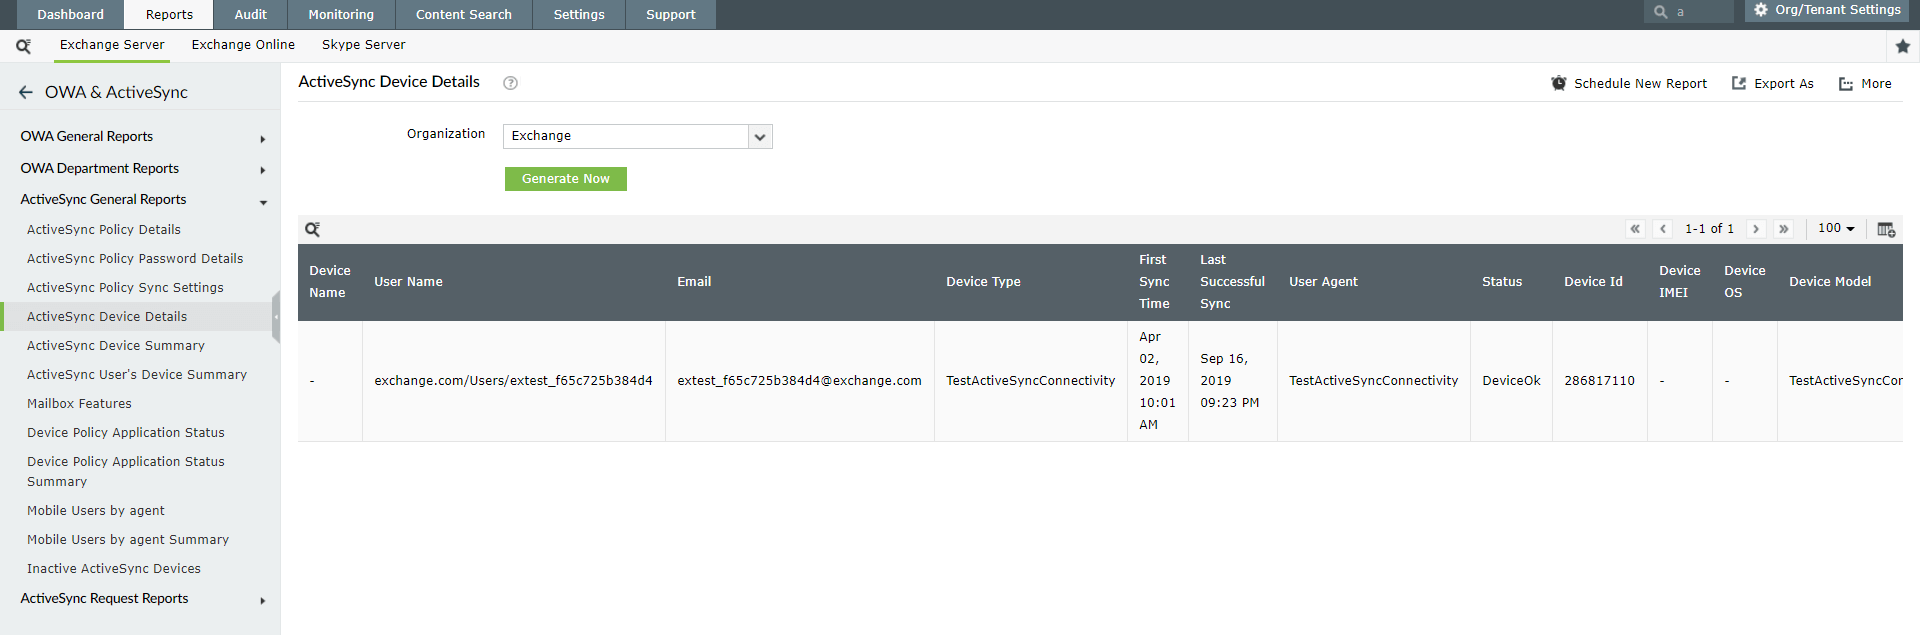The width and height of the screenshot is (1920, 635).
Task: Open the Export As menu
Action: [x=1772, y=84]
